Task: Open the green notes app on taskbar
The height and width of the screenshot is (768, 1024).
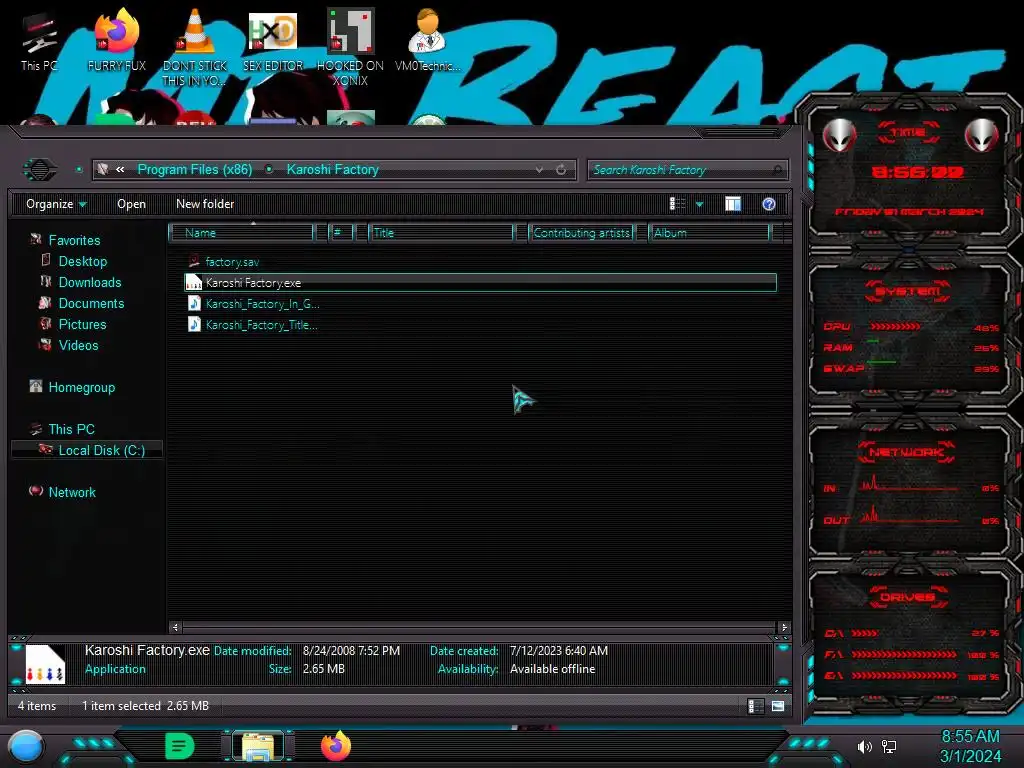Action: tap(180, 746)
